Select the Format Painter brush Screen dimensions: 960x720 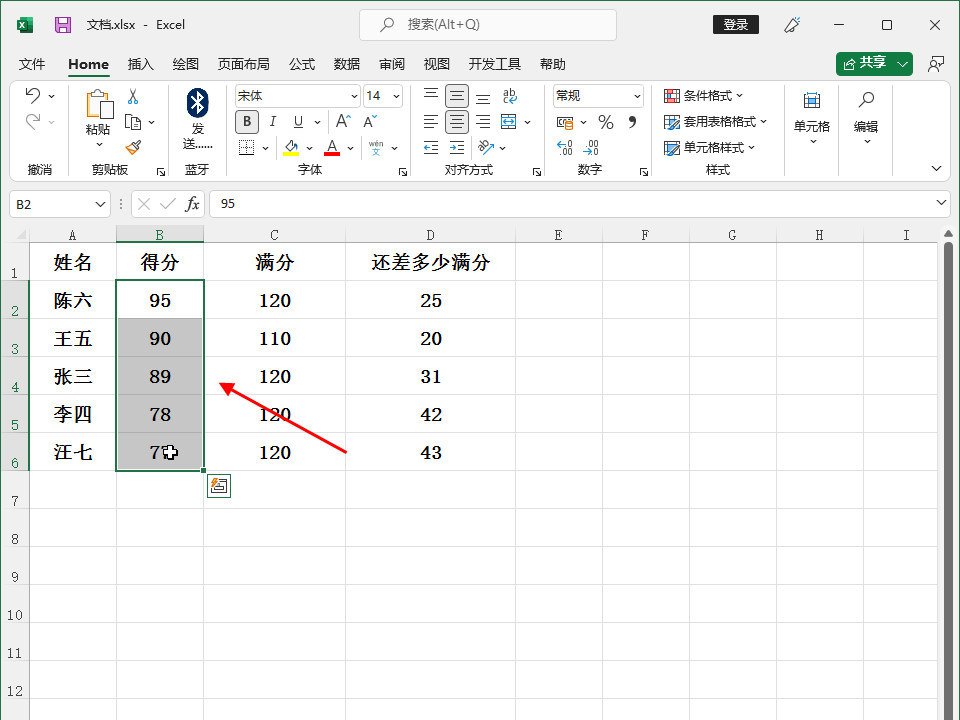coord(133,148)
